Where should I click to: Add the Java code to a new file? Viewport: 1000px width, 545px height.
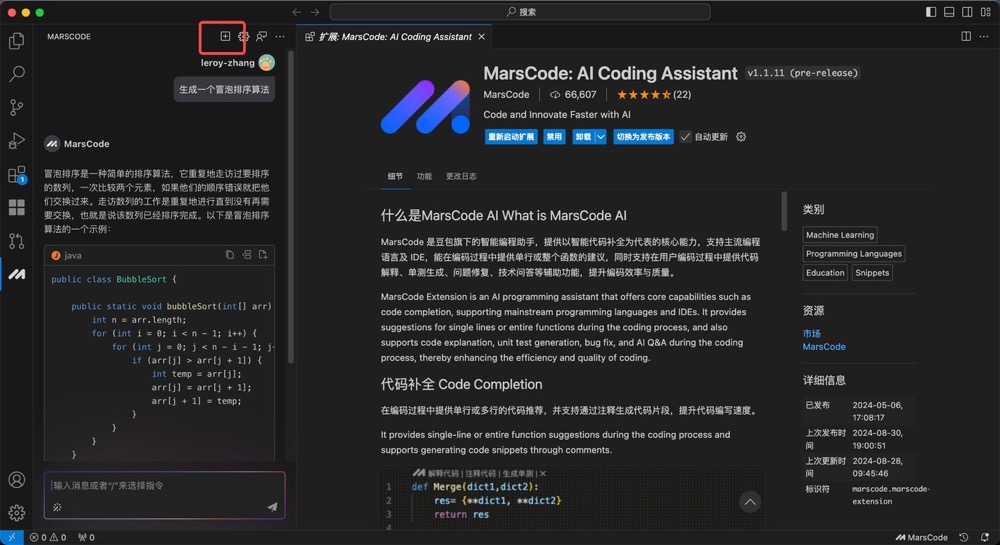pyautogui.click(x=263, y=255)
